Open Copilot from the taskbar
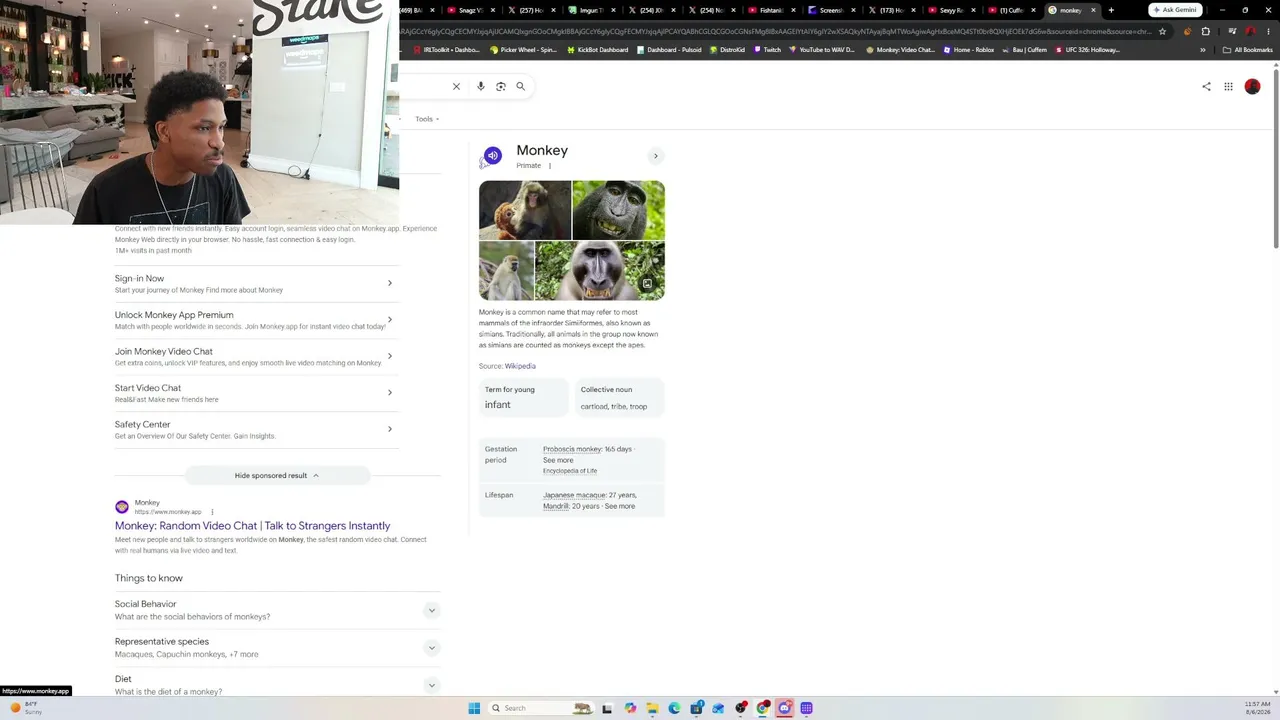 [630, 708]
